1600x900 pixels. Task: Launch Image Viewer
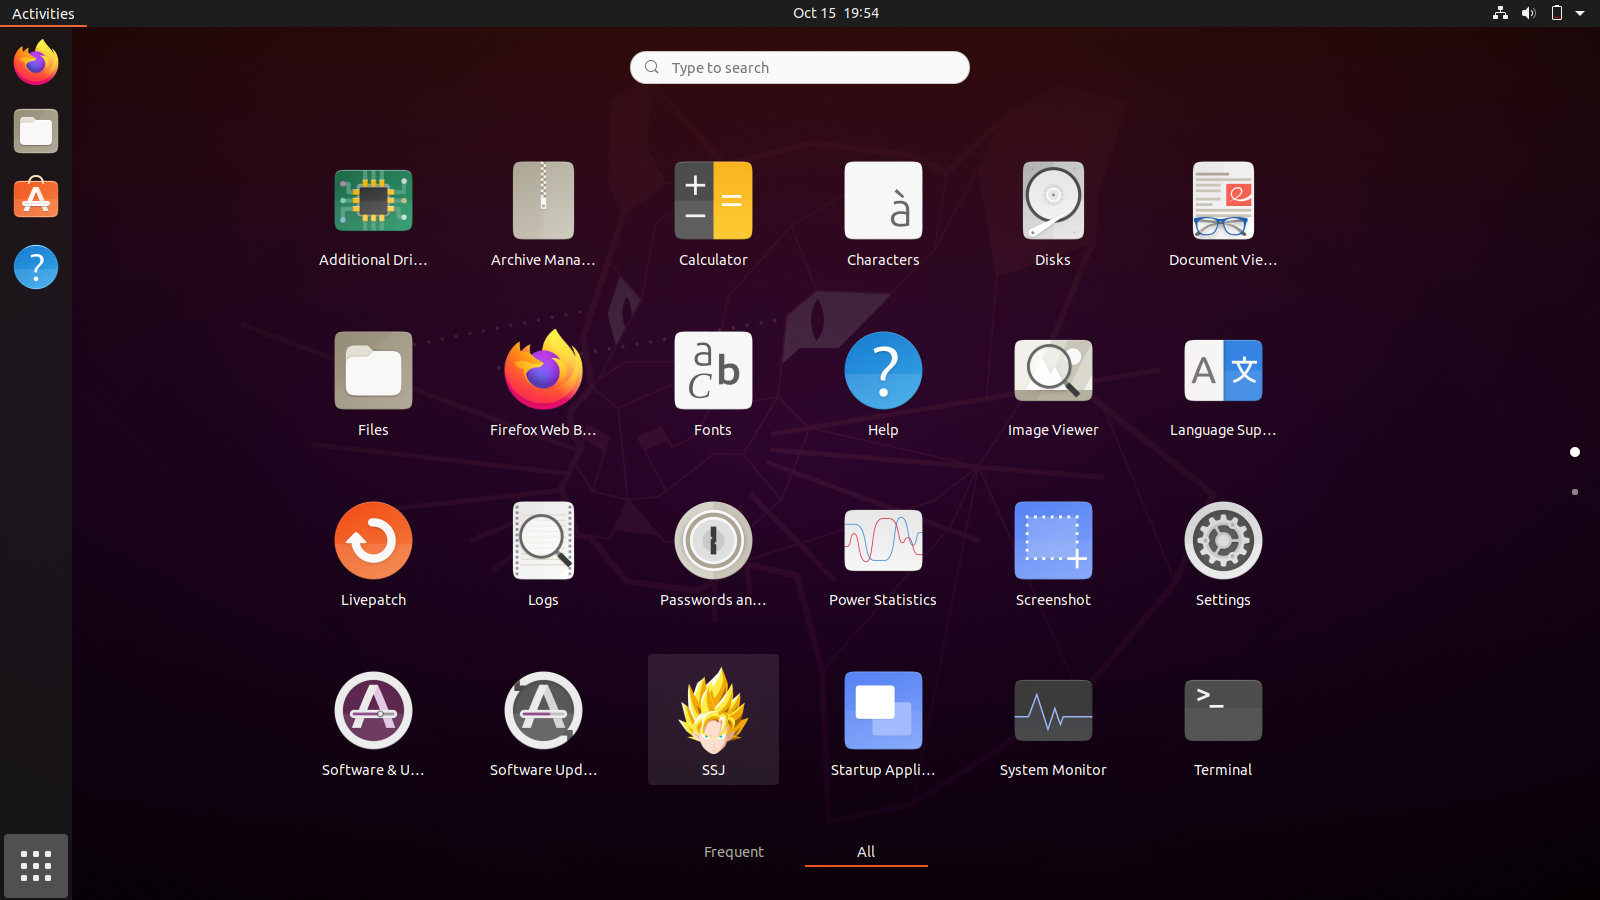[x=1053, y=385]
